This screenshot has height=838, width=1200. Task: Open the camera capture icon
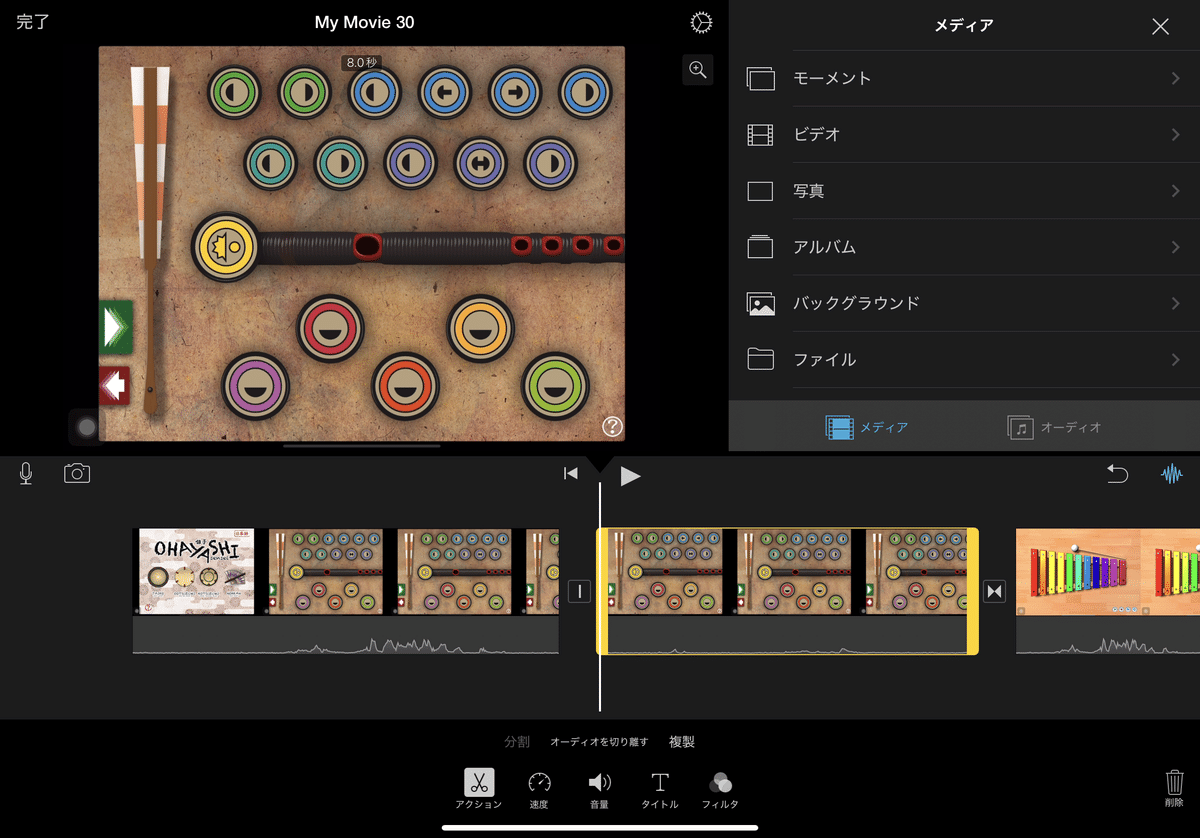click(77, 474)
